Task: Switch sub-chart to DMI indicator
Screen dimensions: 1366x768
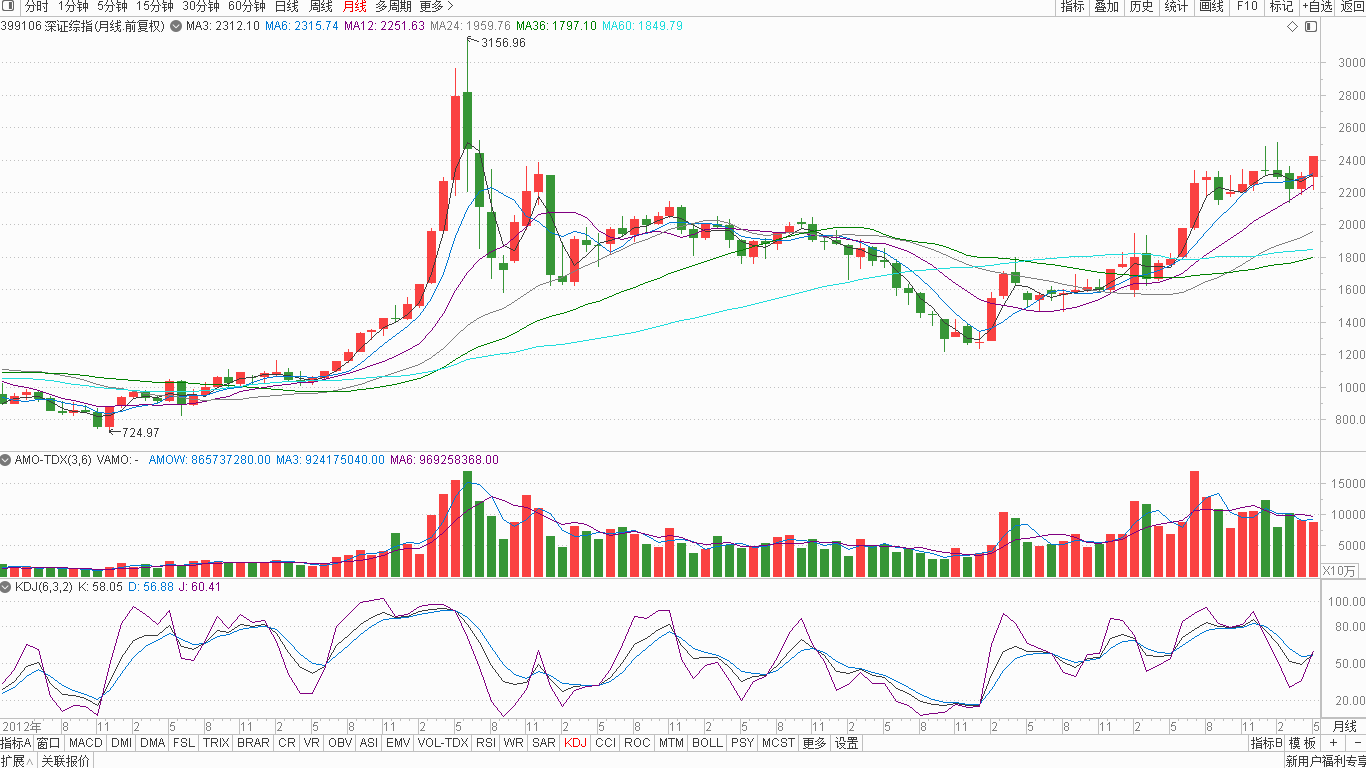Action: [121, 743]
